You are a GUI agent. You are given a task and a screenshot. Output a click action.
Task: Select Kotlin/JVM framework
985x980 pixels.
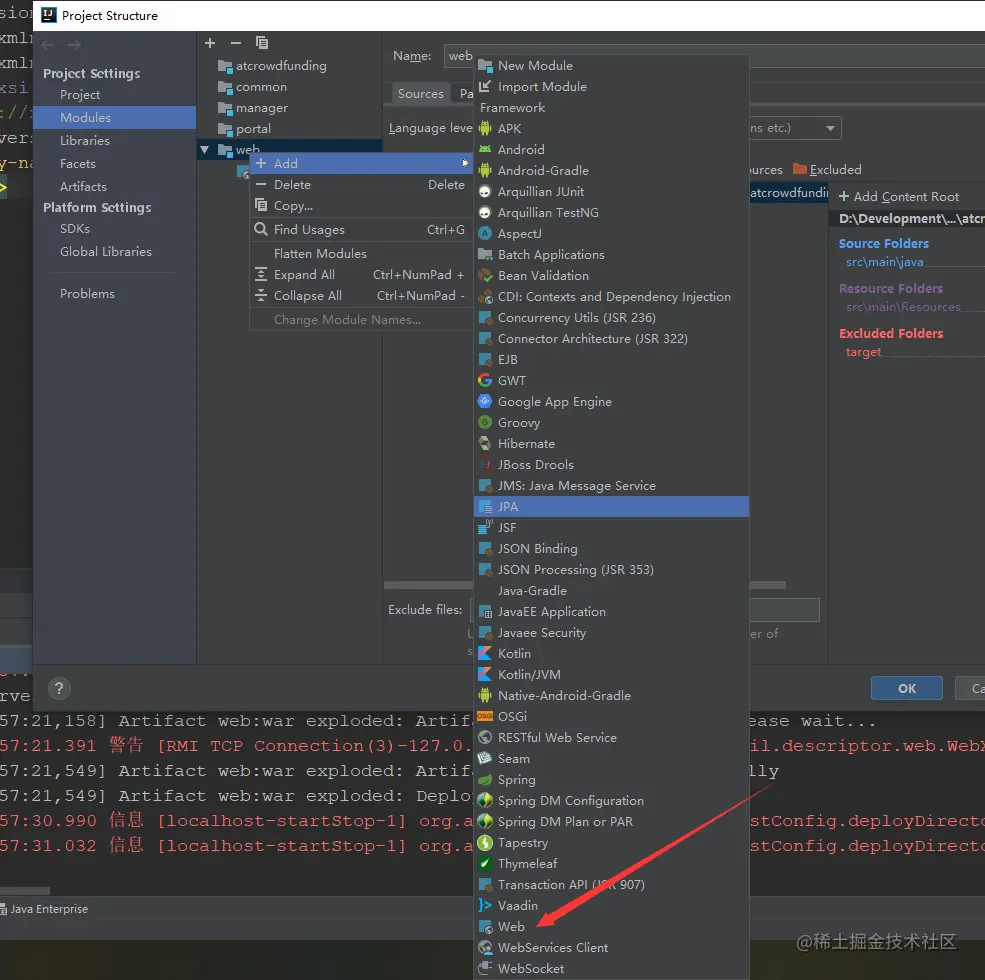pos(611,675)
